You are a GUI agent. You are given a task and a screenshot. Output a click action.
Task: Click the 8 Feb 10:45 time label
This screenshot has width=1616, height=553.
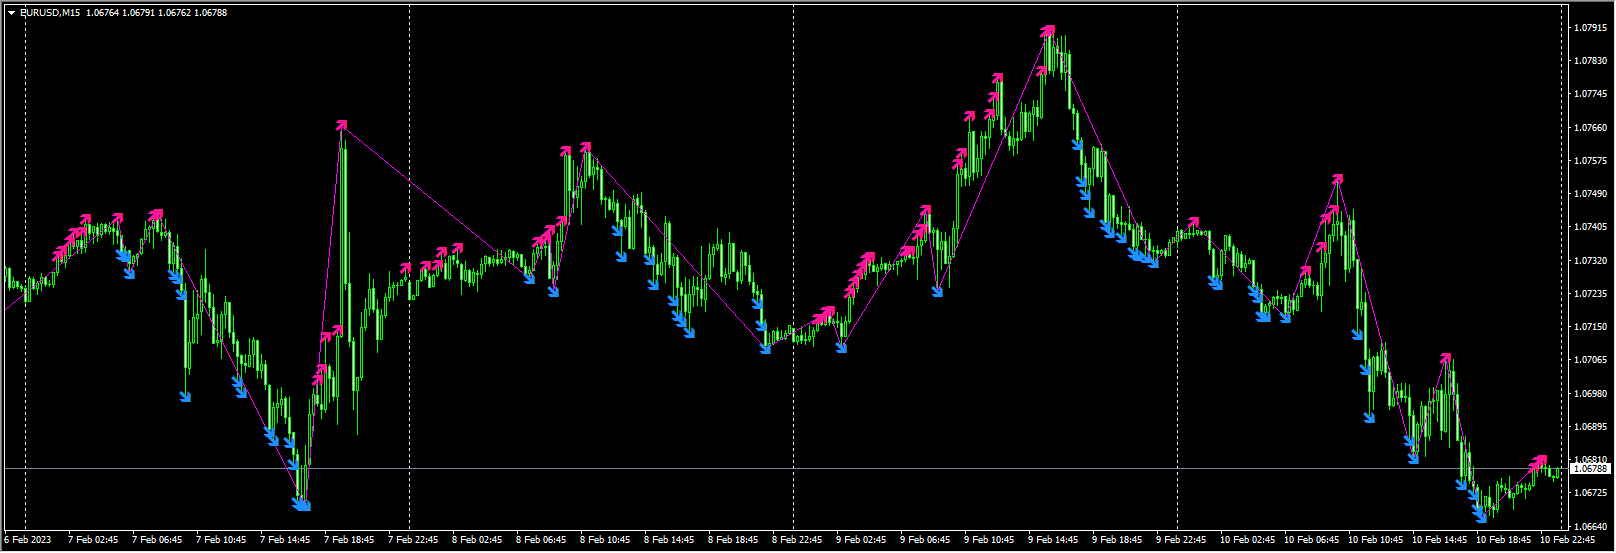coord(605,540)
